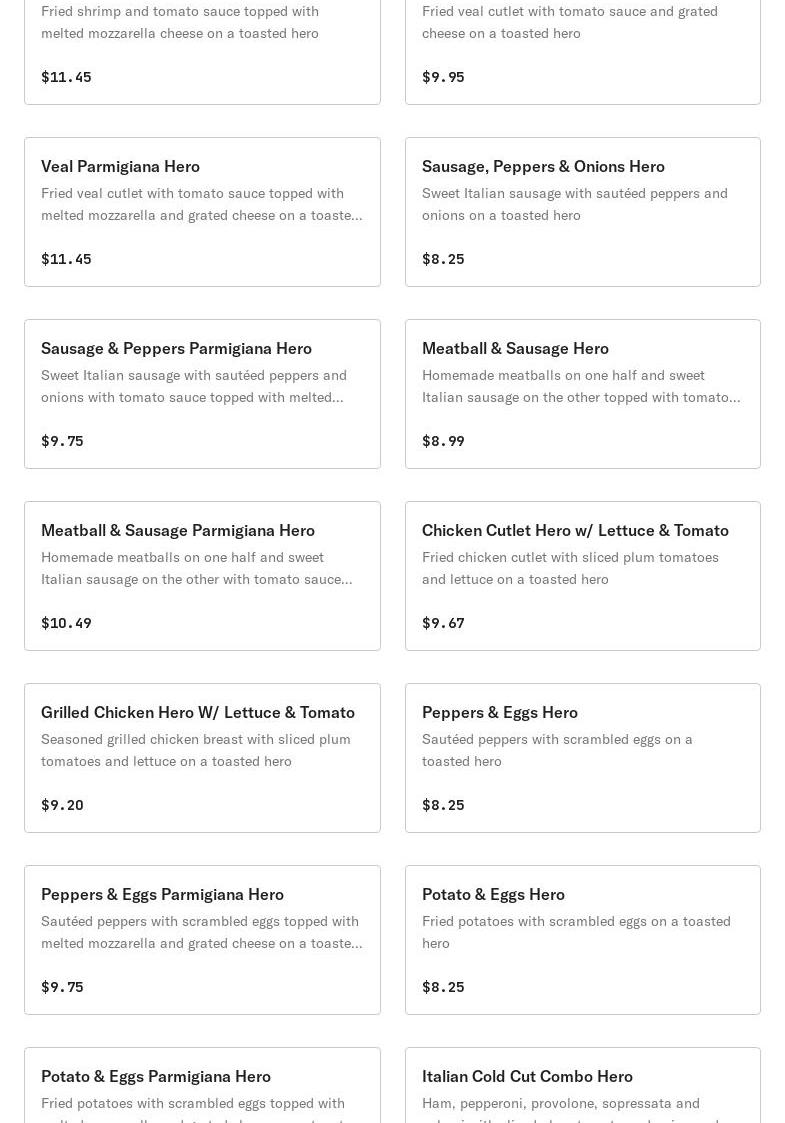Screen dimensions: 785x1123
Task: Click the "Fried chicken cutlet with sliced plum tomatoes" description
Action: (570, 568)
